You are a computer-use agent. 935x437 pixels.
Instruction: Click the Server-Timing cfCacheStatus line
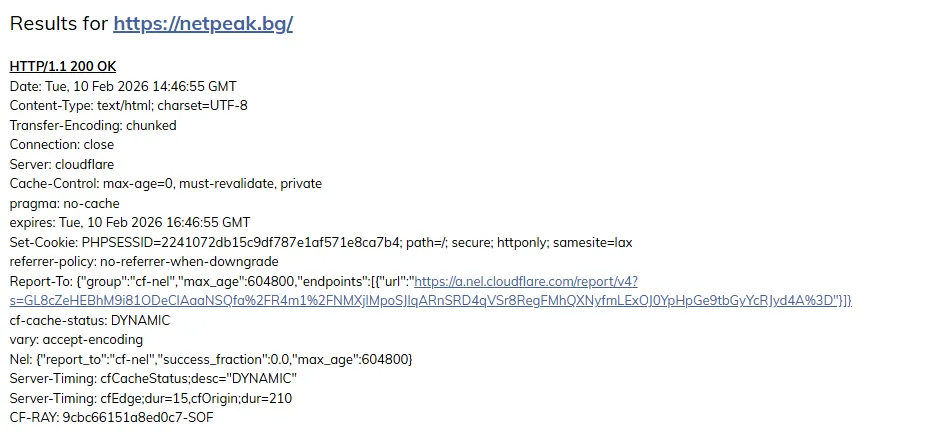pyautogui.click(x=153, y=378)
